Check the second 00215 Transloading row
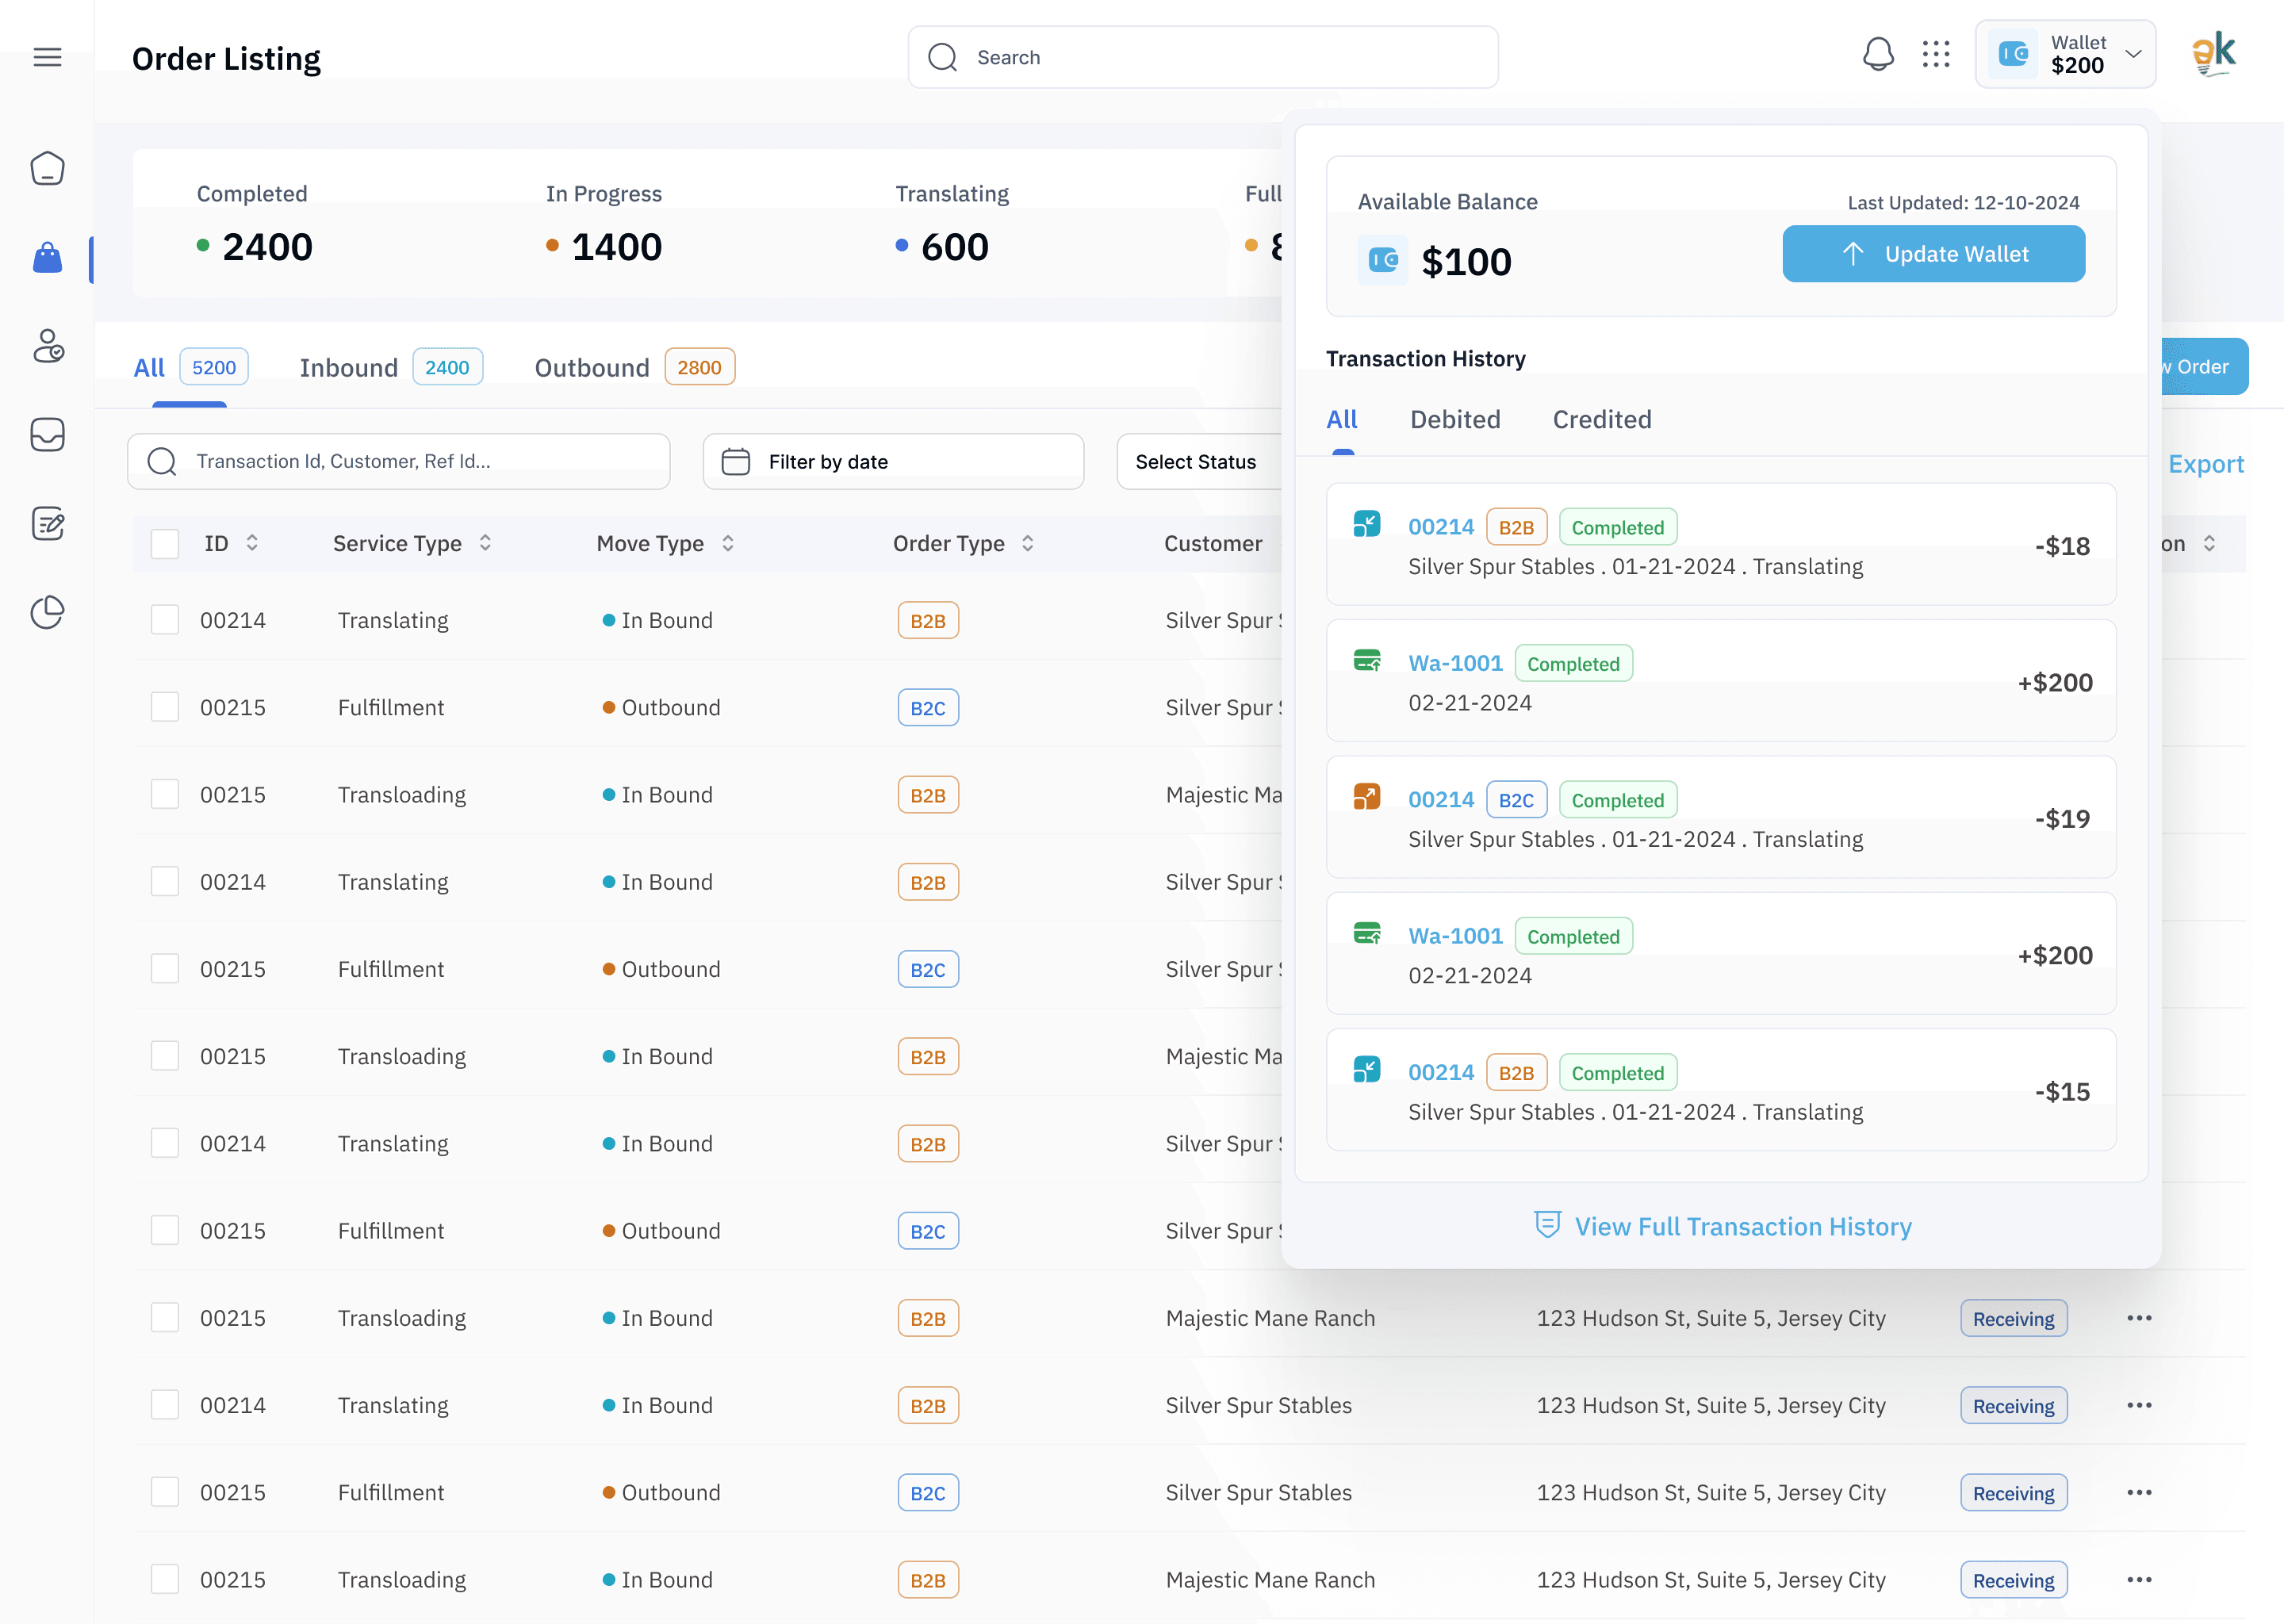 165,1056
